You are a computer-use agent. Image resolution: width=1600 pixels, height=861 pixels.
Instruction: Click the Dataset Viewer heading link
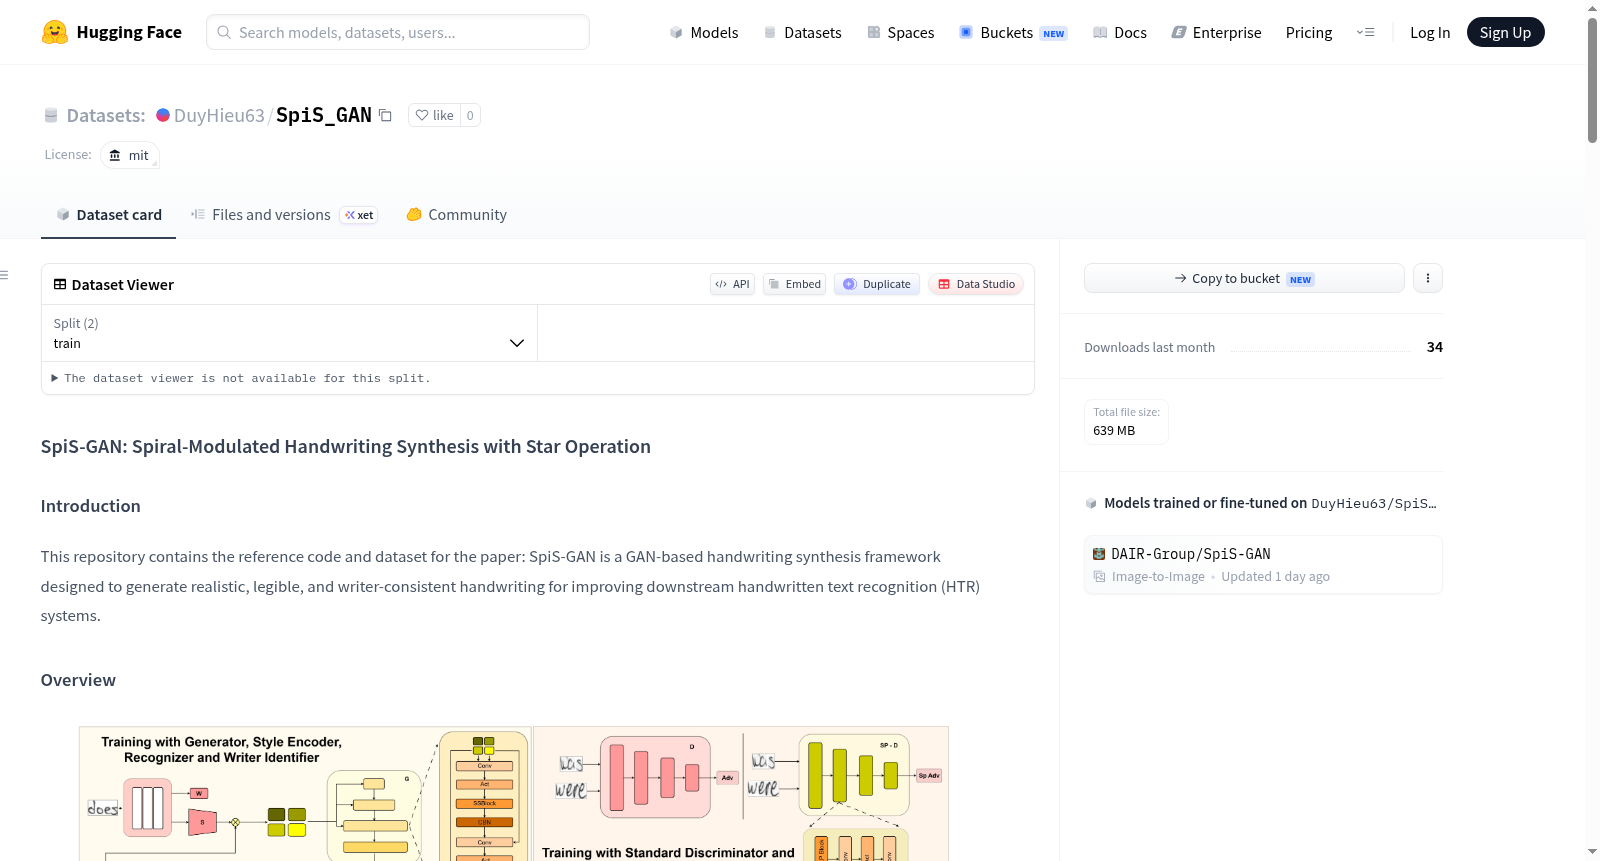(114, 285)
